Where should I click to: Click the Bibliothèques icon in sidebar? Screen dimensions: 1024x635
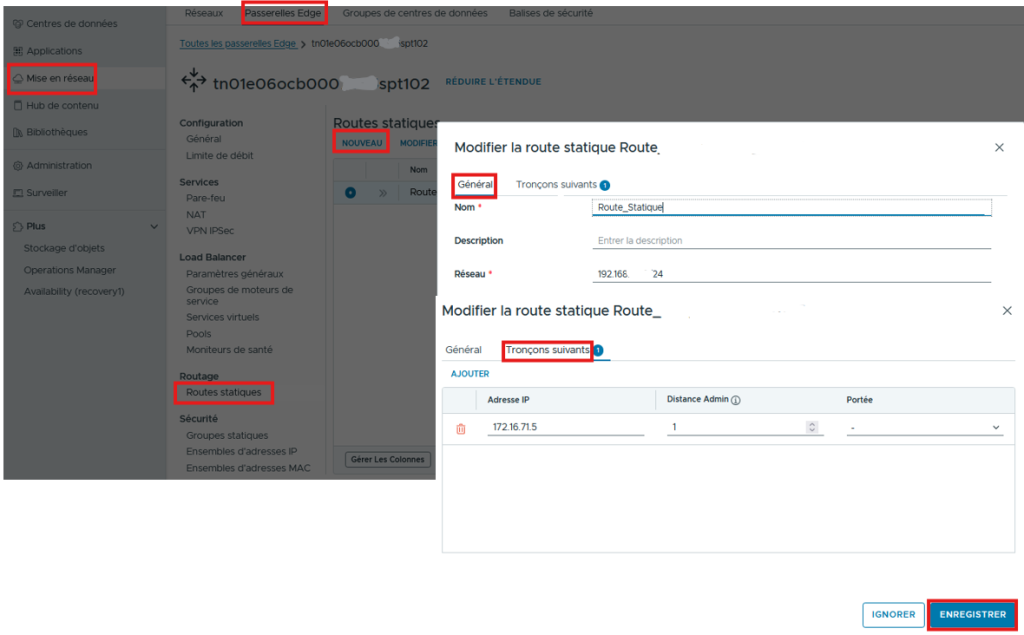tap(18, 132)
